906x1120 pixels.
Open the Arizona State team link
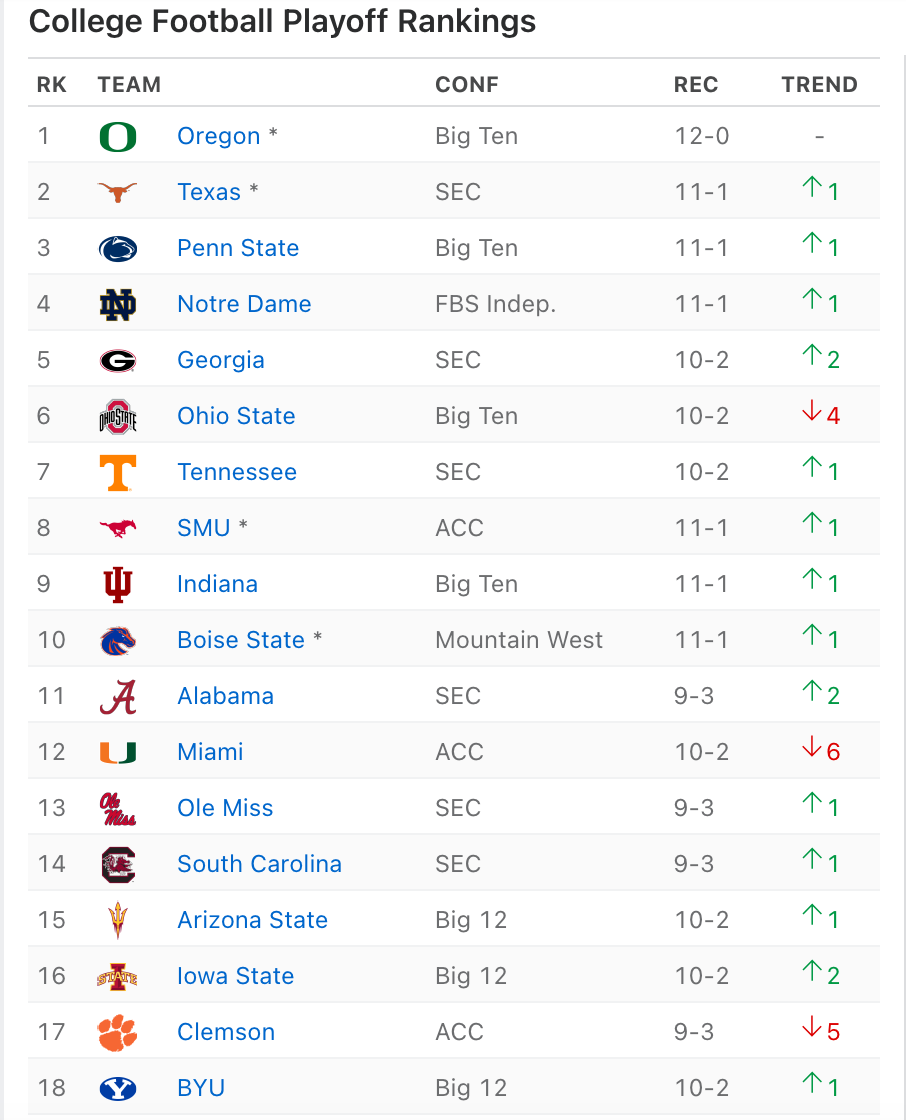pyautogui.click(x=252, y=919)
